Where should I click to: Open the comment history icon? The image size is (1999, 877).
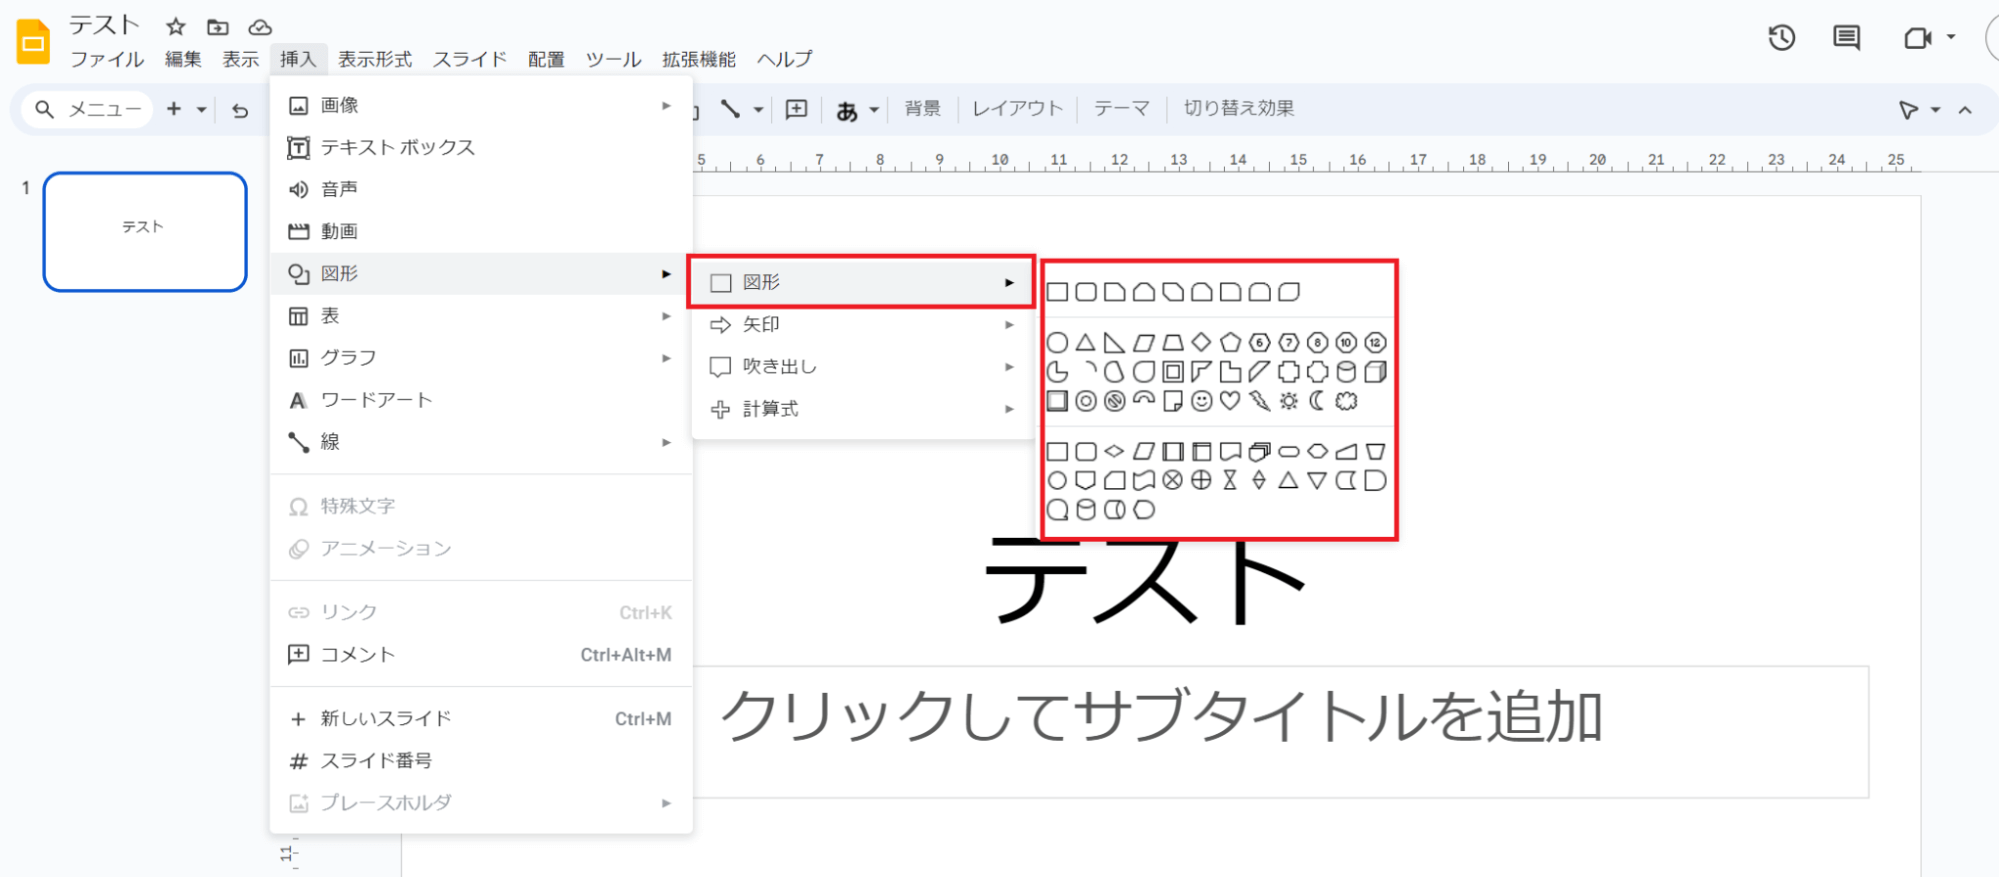click(x=1846, y=38)
